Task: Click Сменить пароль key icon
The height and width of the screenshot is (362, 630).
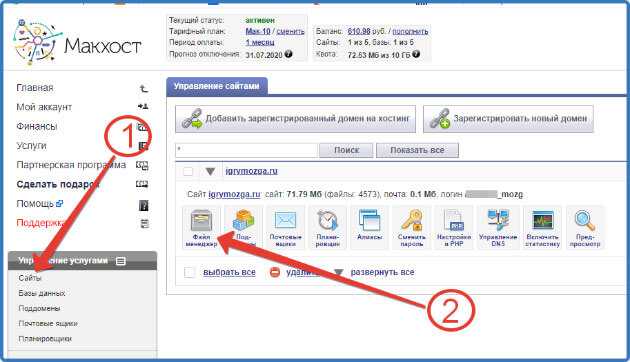Action: [411, 227]
